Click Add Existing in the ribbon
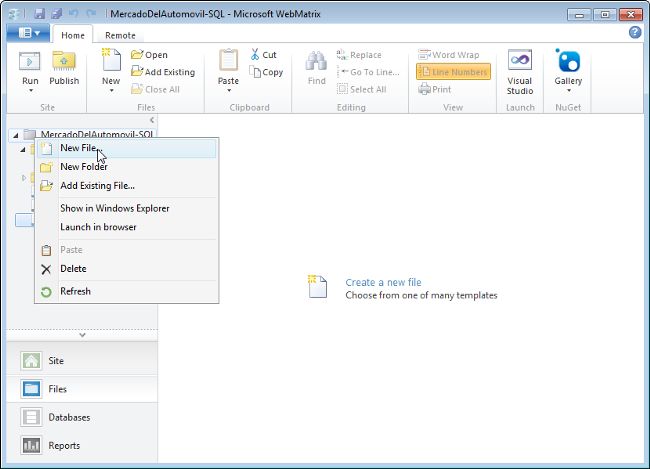Screen dimensions: 650x469 click(x=163, y=72)
